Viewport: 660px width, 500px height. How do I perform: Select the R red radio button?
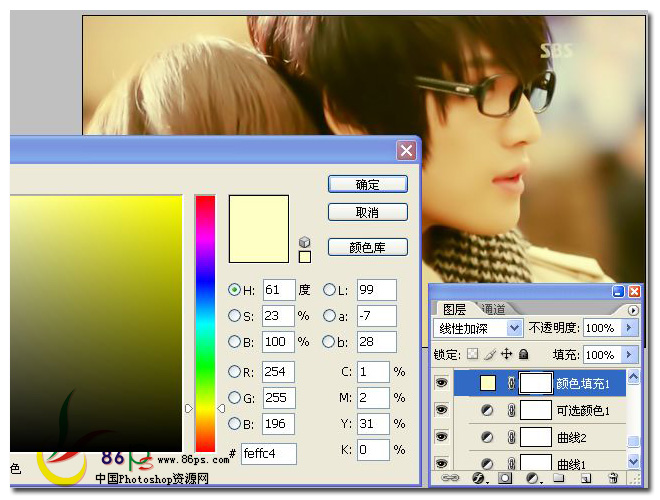[234, 372]
